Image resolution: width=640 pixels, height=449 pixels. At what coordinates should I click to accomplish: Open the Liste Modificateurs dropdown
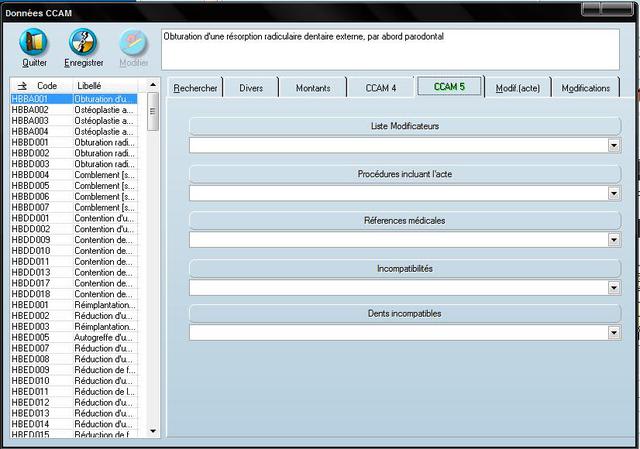pyautogui.click(x=614, y=145)
